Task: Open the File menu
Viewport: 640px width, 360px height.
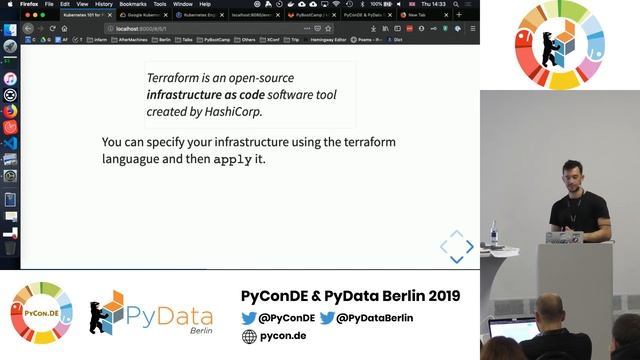Action: [x=49, y=4]
